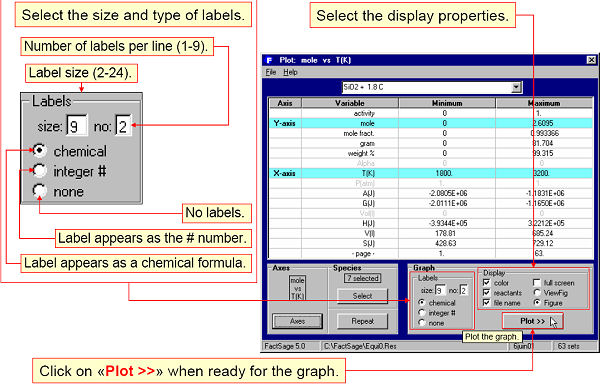Choose integer # labels in Graph panel
This screenshot has height=385, width=600.
422,313
